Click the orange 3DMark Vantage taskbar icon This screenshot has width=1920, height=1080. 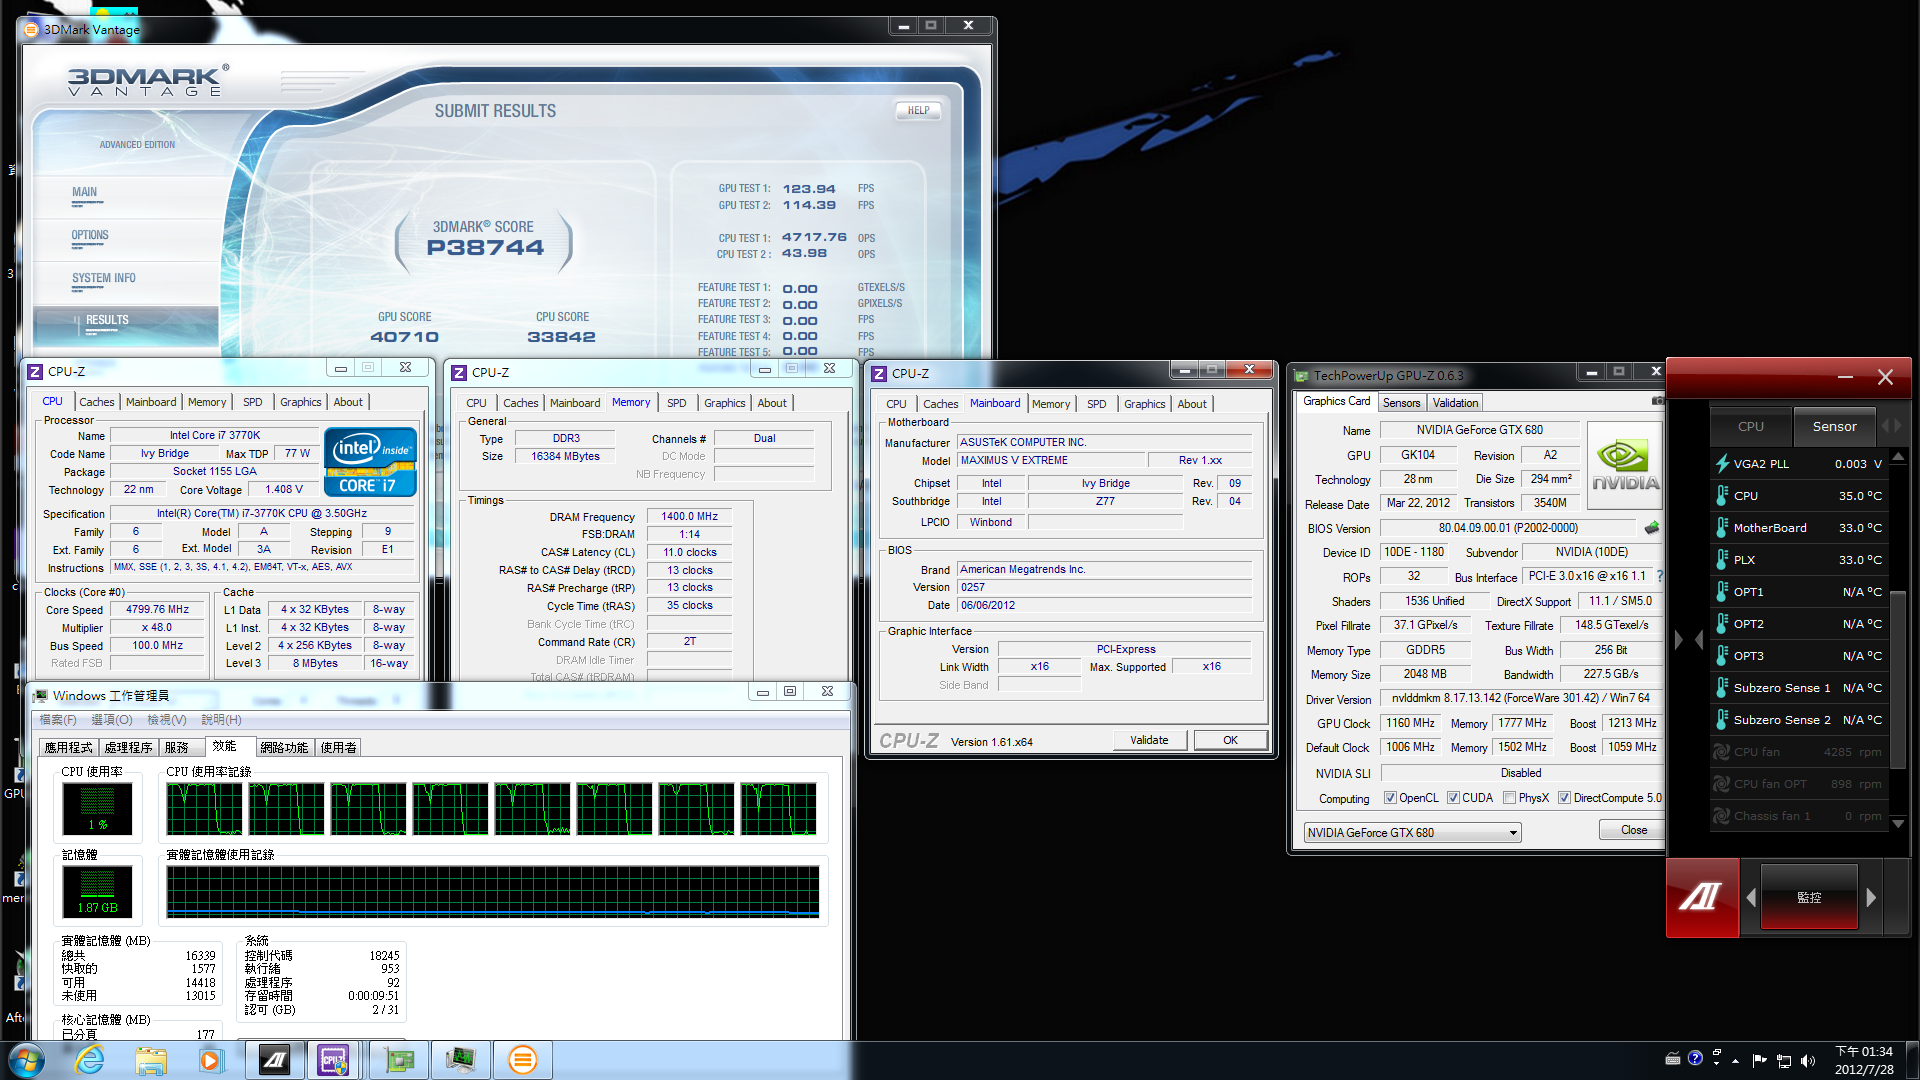pos(522,1060)
